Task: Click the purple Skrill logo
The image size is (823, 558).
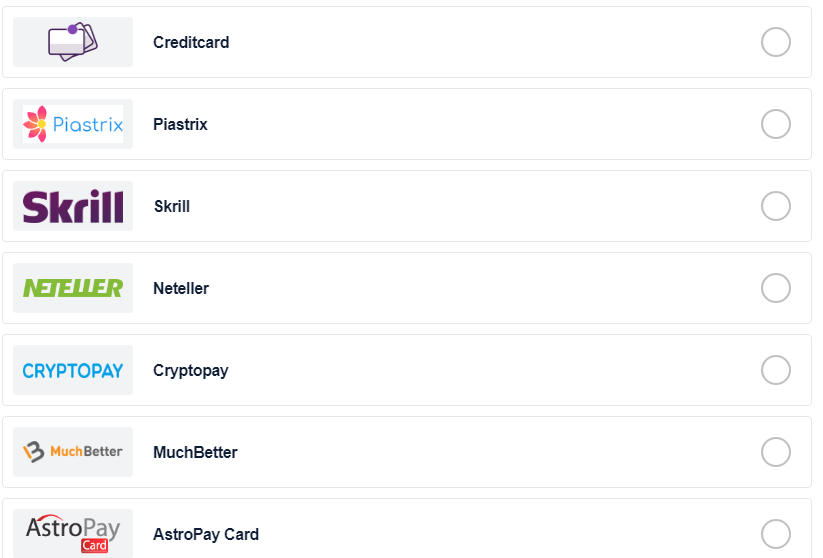Action: tap(73, 206)
